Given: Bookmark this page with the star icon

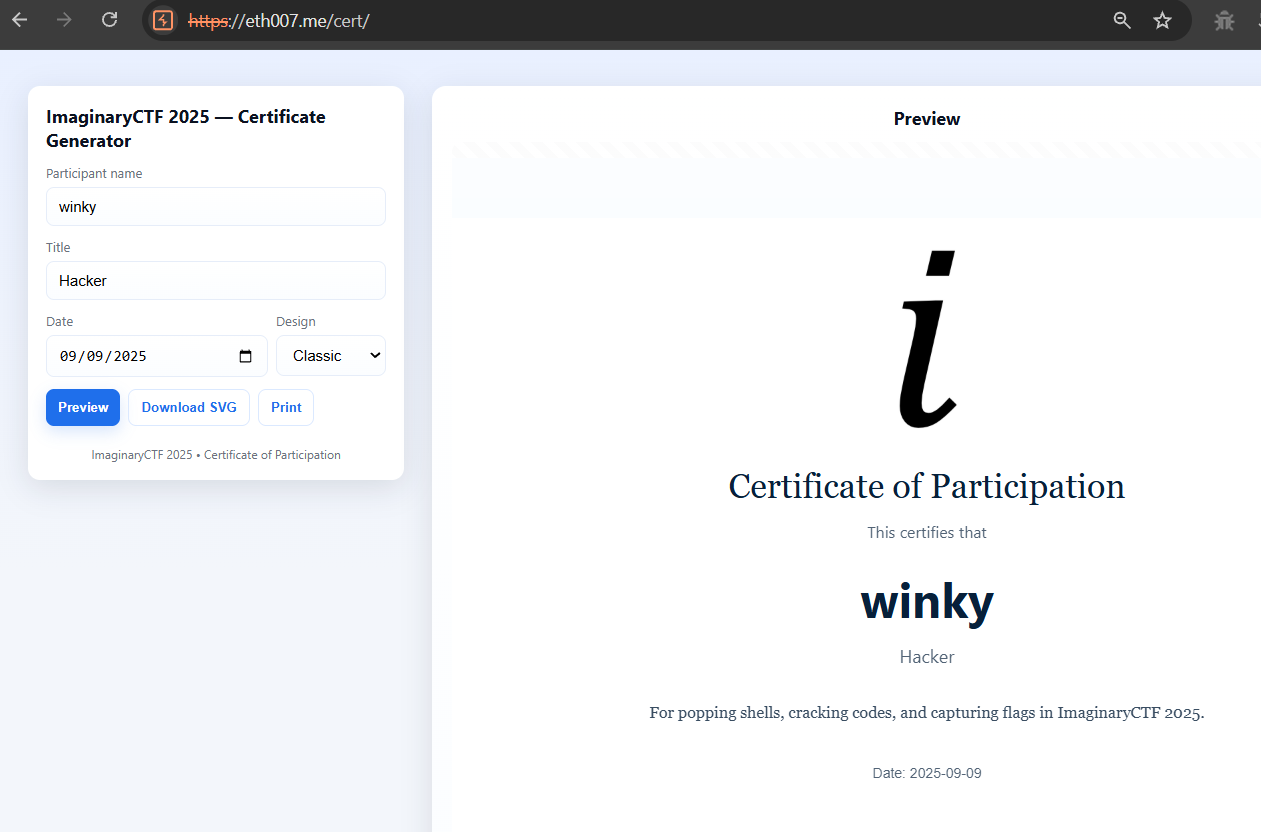Looking at the screenshot, I should [x=1162, y=20].
